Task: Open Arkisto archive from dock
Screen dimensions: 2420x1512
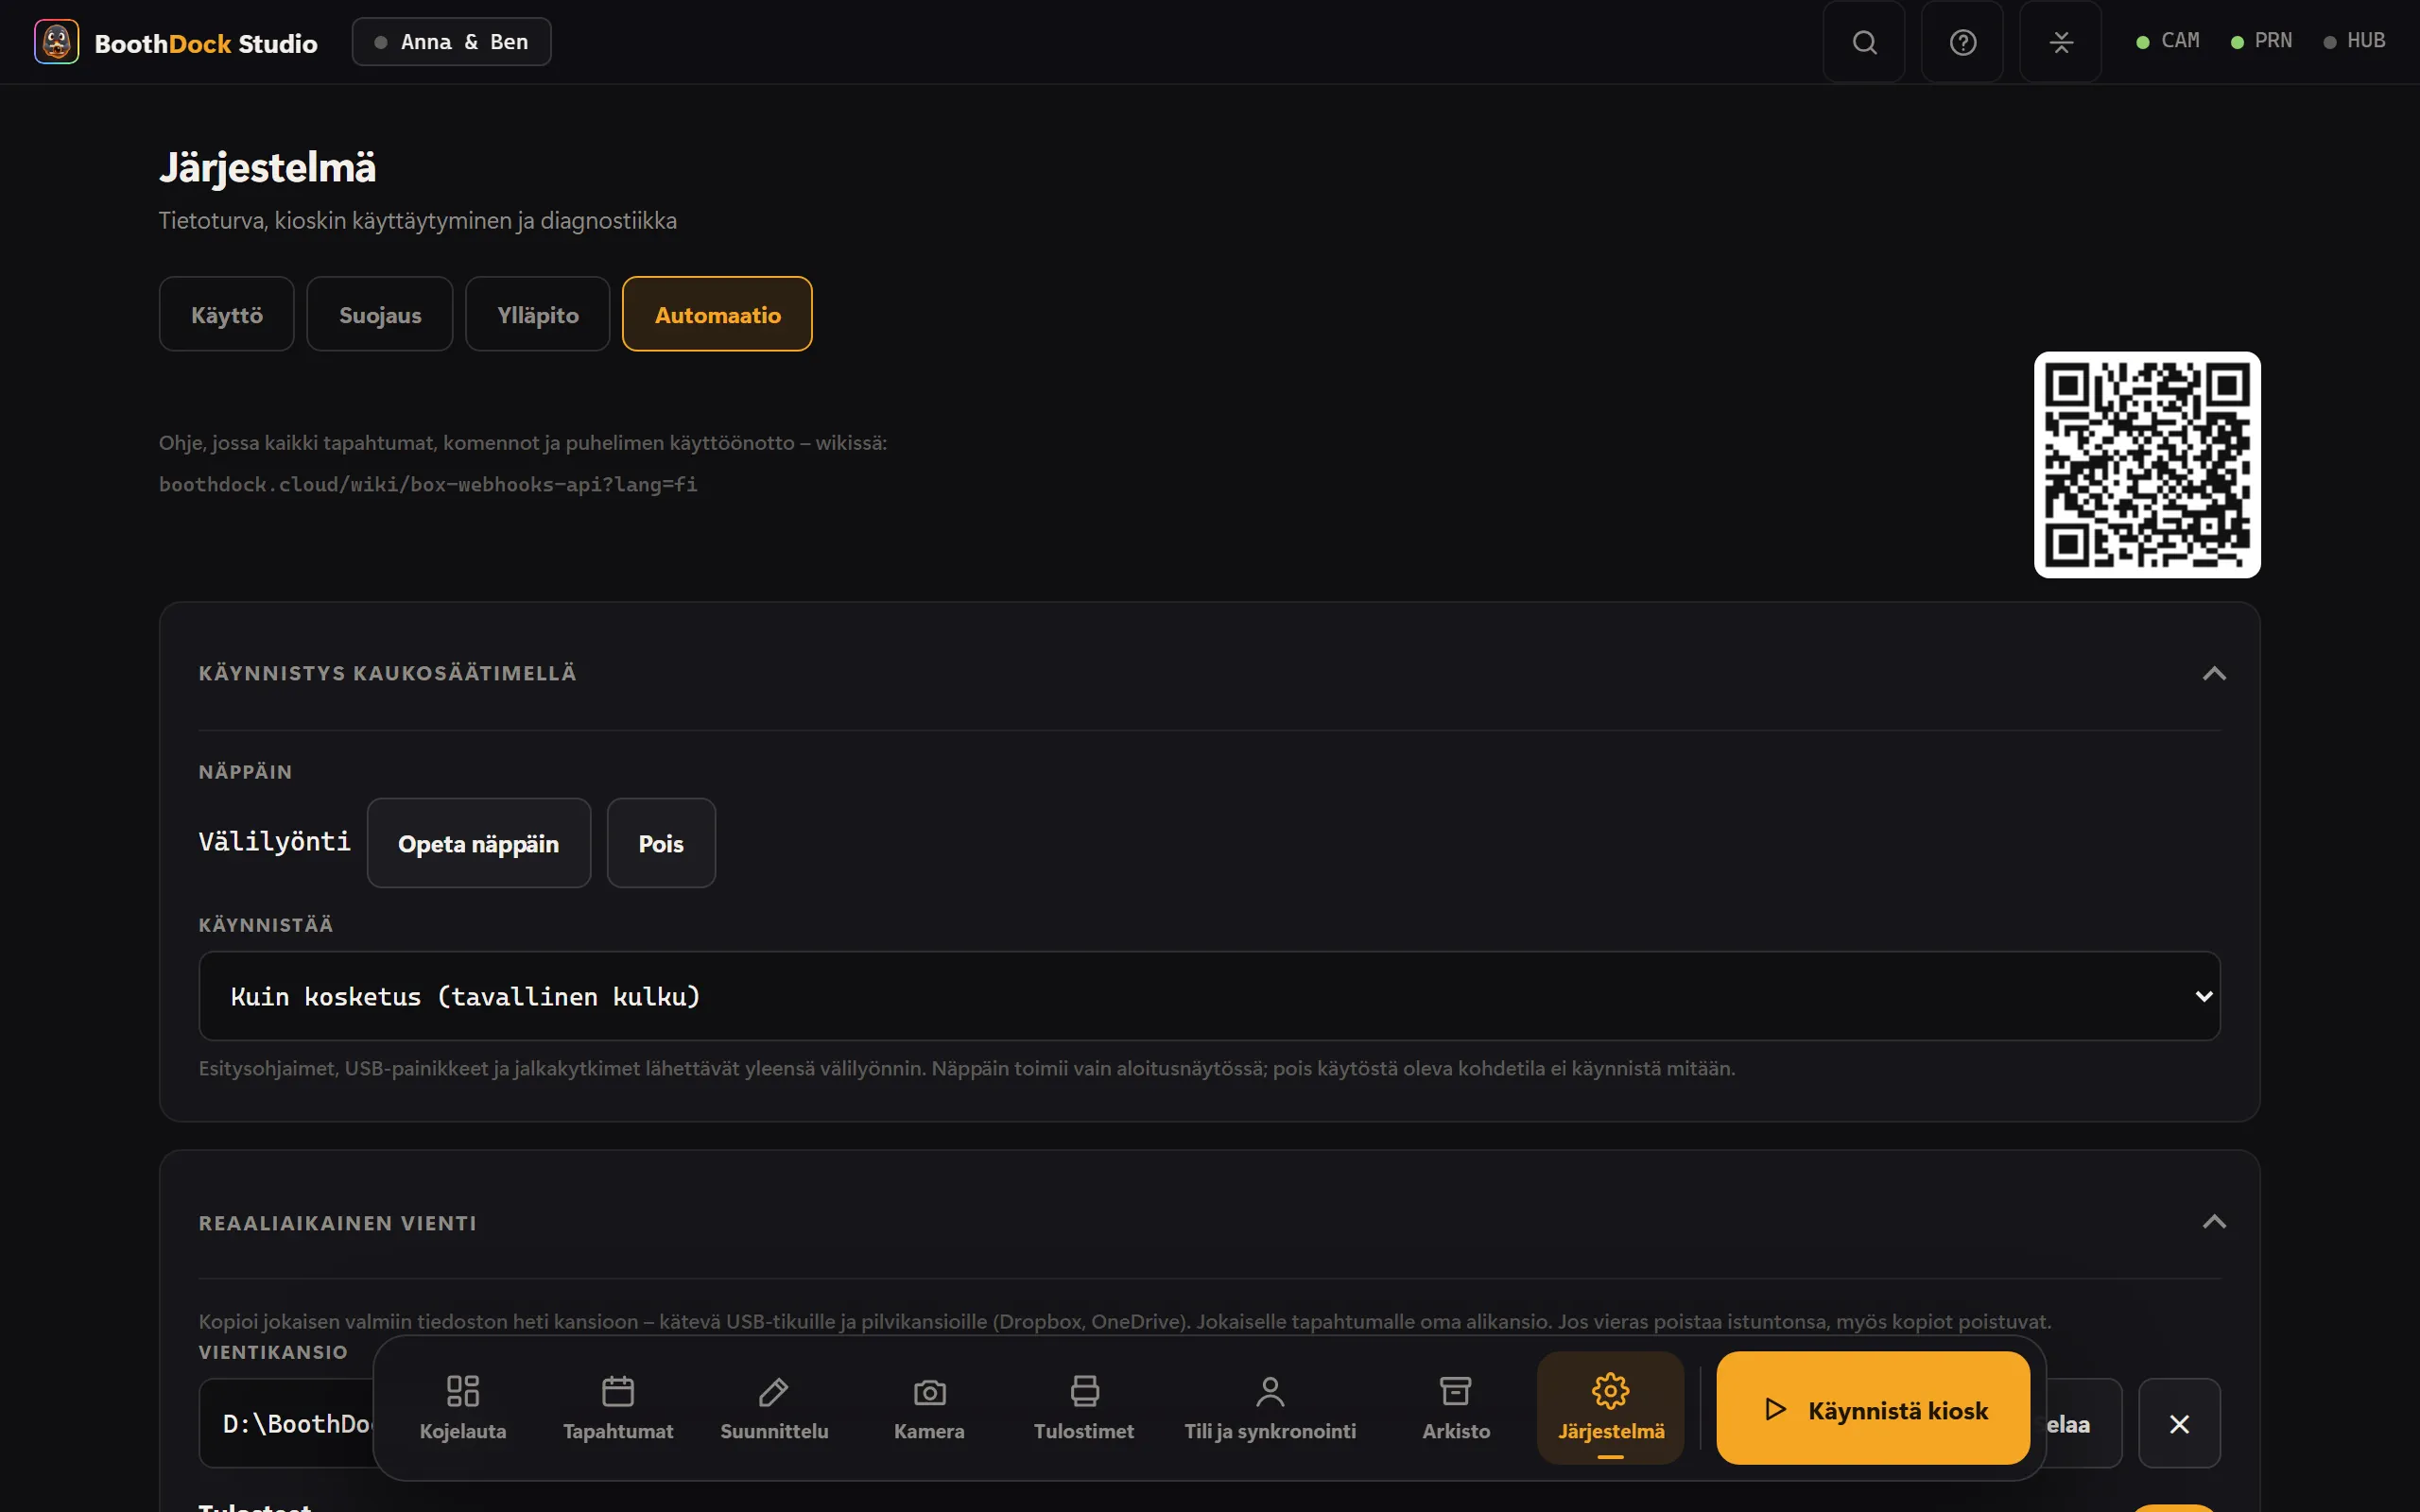Action: click(x=1456, y=1408)
